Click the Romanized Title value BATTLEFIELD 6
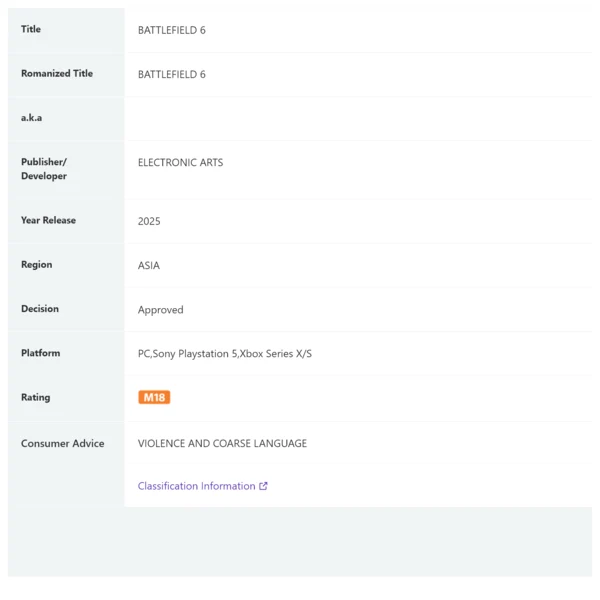Viewport: 600px width, 600px height. click(x=172, y=74)
